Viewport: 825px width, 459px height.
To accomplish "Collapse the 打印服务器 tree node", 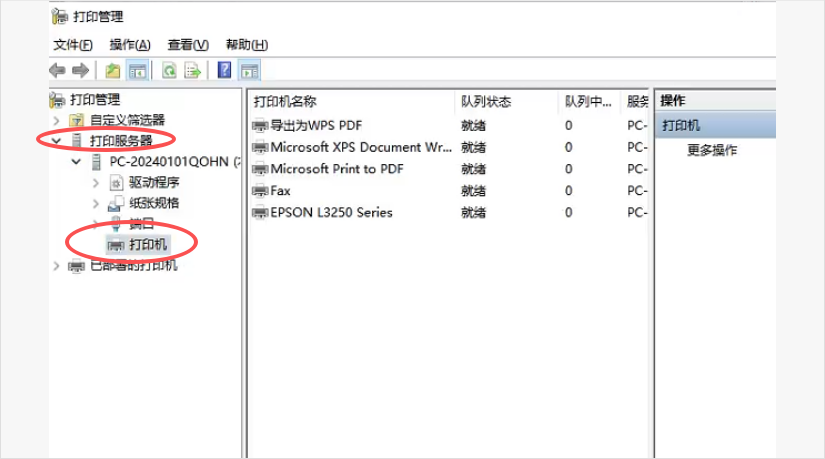I will pos(56,141).
